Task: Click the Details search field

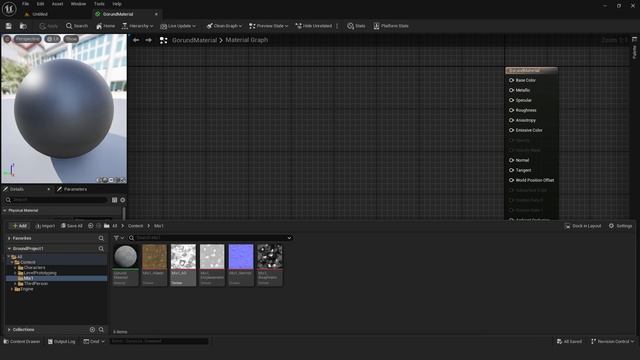Action: pos(56,200)
